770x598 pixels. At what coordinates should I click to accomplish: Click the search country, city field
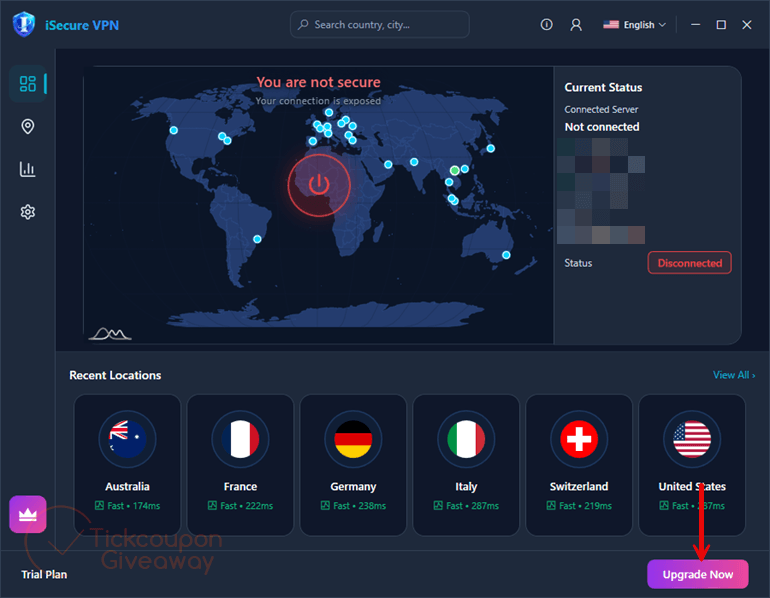point(380,25)
